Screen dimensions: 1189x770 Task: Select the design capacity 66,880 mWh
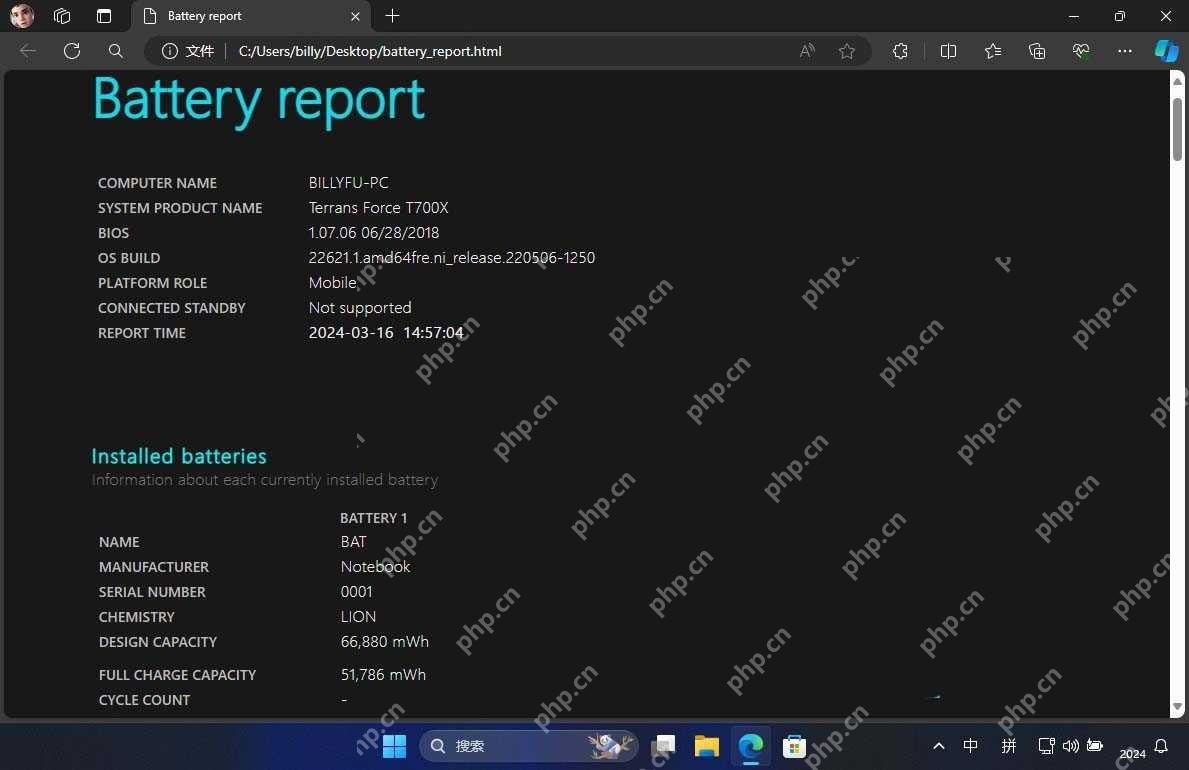click(x=384, y=642)
